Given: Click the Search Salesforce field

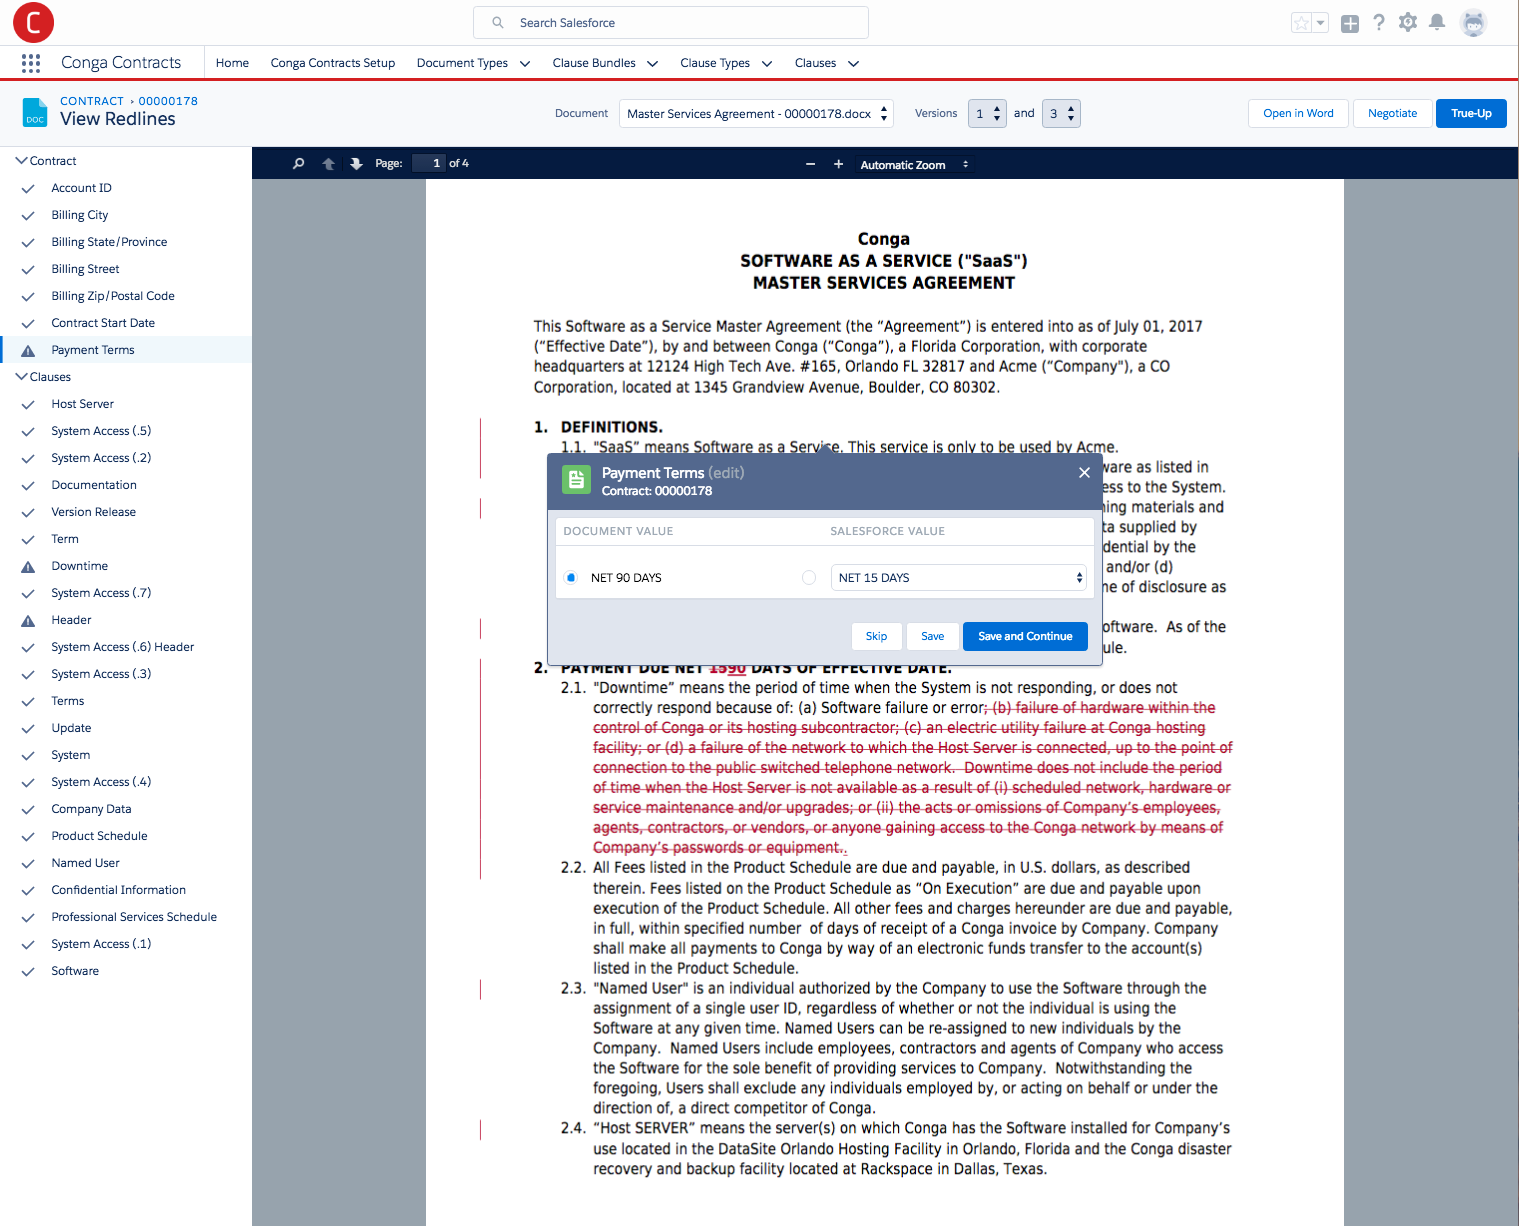Looking at the screenshot, I should click(x=671, y=22).
